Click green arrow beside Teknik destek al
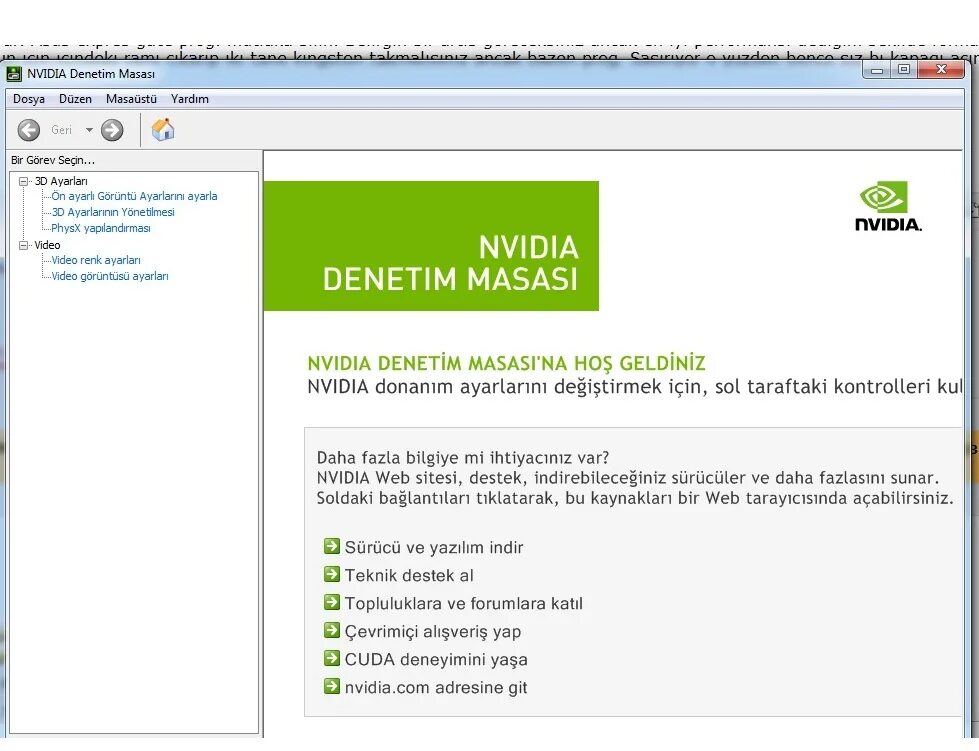The height and width of the screenshot is (751, 979). 332,574
